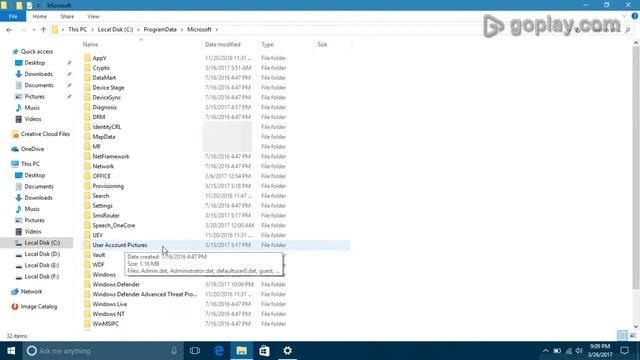This screenshot has height=360, width=640.
Task: Click the Back navigation arrow
Action: [x=9, y=30]
